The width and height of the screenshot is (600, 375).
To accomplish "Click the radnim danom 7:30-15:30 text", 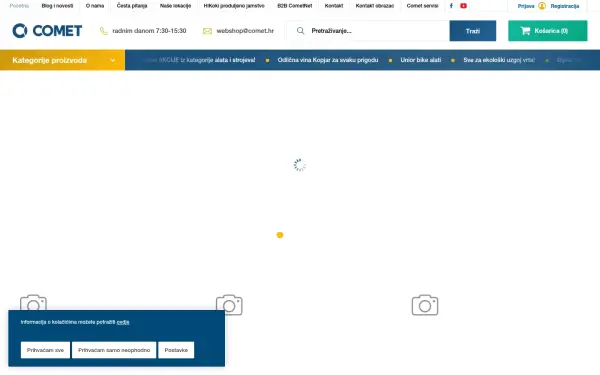I will pyautogui.click(x=149, y=31).
